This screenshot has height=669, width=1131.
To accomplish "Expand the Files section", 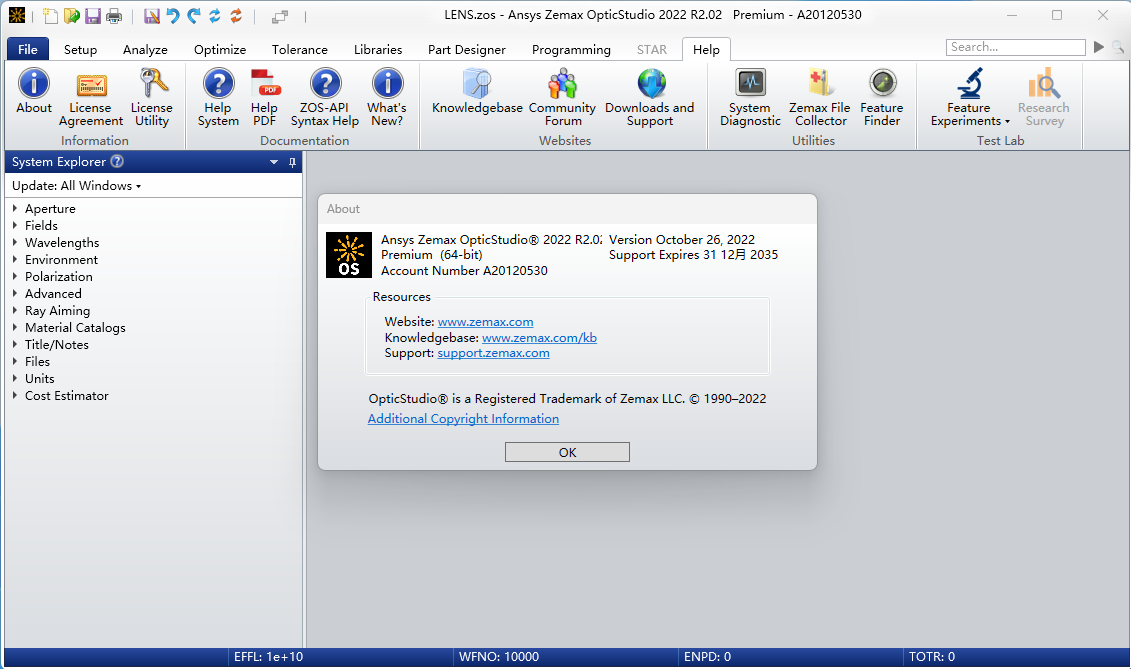I will (14, 362).
